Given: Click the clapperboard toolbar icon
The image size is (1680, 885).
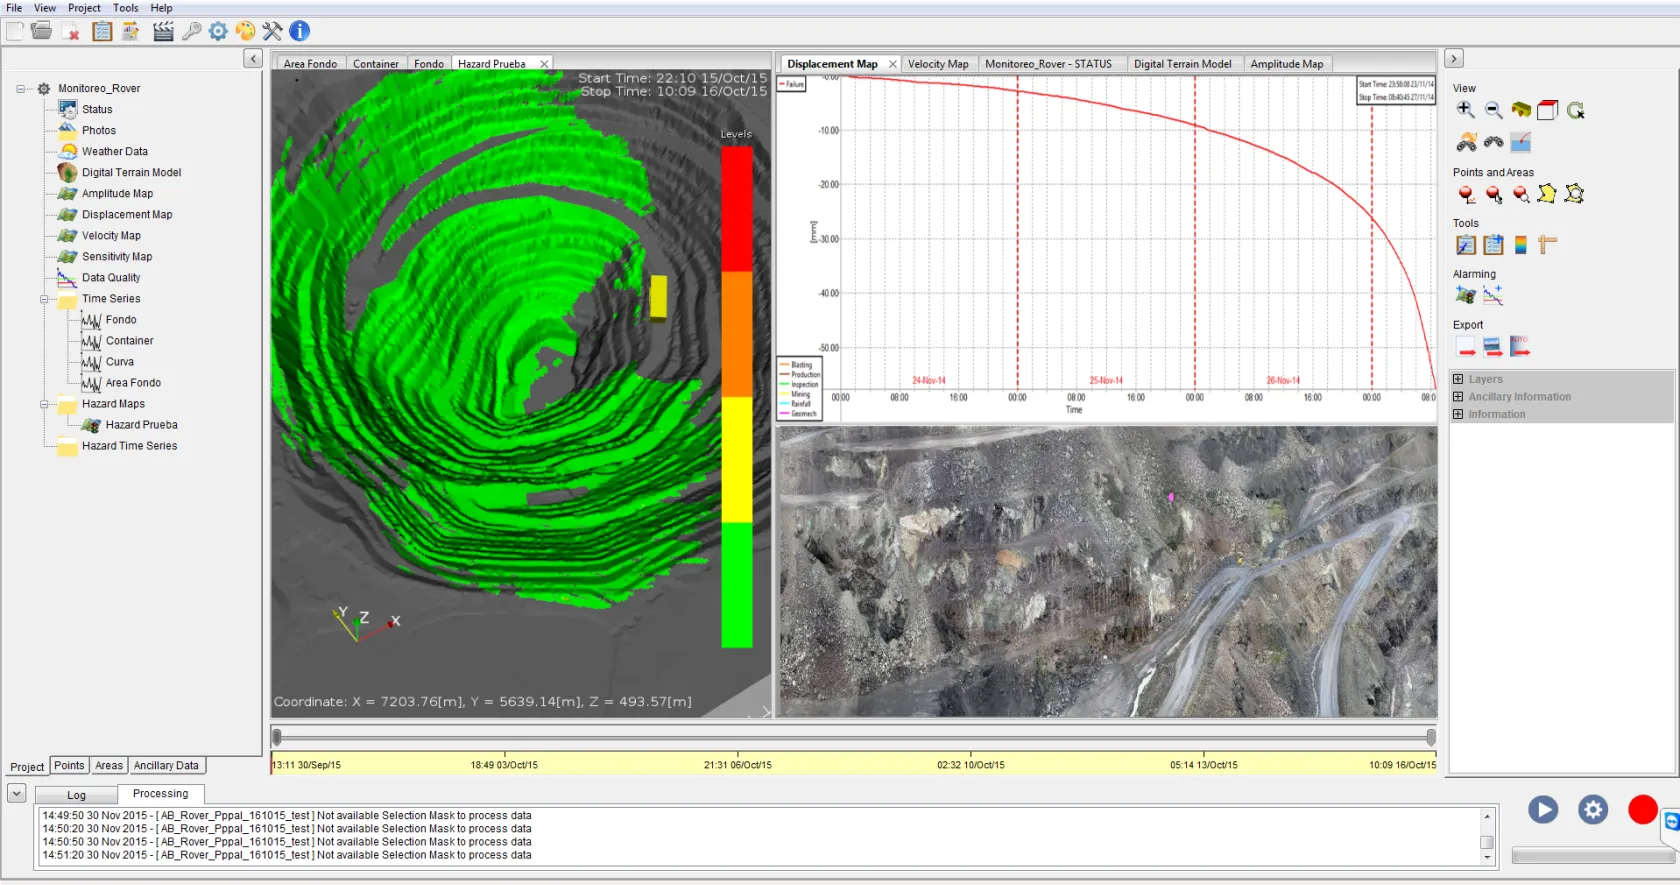Looking at the screenshot, I should (163, 31).
